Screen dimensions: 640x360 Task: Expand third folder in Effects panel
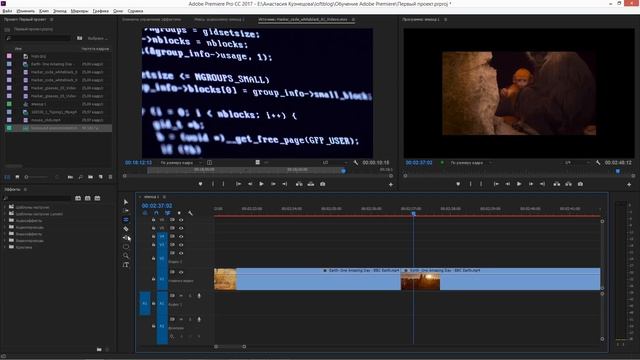pos(5,220)
